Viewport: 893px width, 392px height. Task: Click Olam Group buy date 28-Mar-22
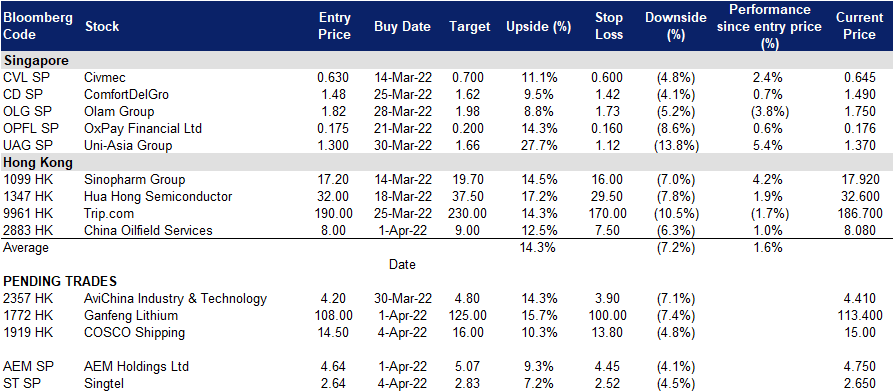pos(403,112)
